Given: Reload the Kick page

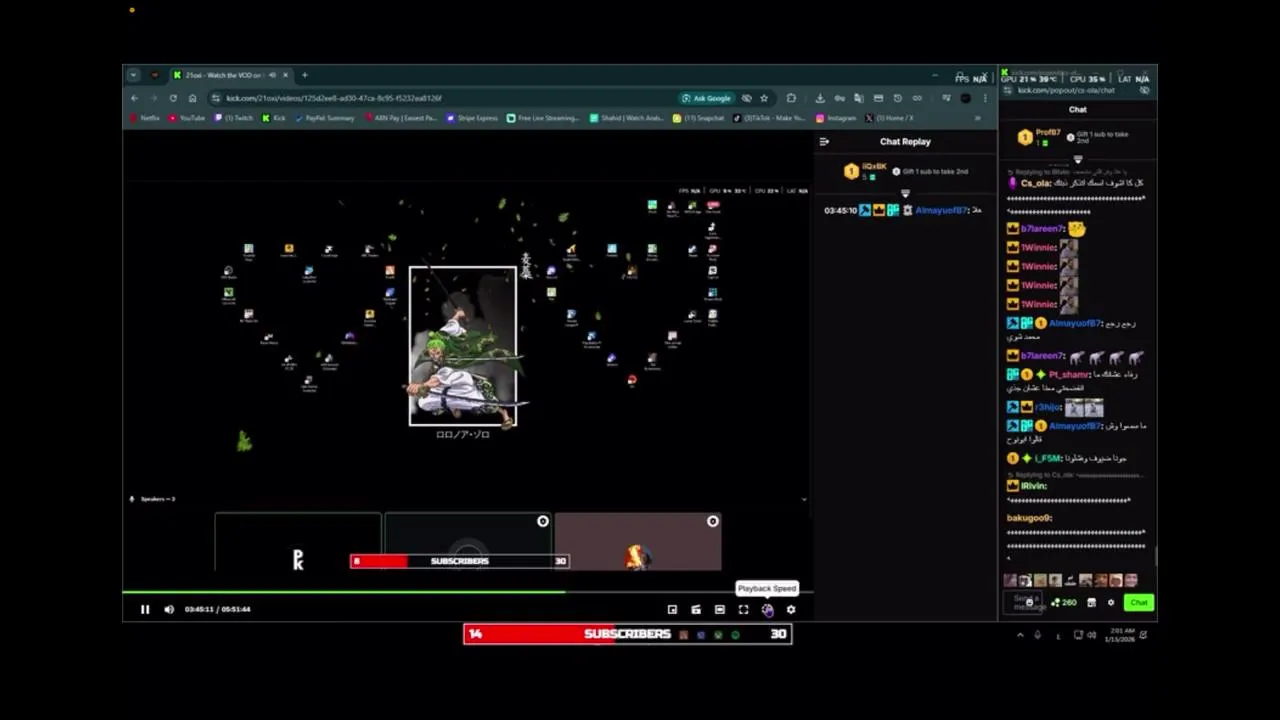Looking at the screenshot, I should pyautogui.click(x=173, y=98).
